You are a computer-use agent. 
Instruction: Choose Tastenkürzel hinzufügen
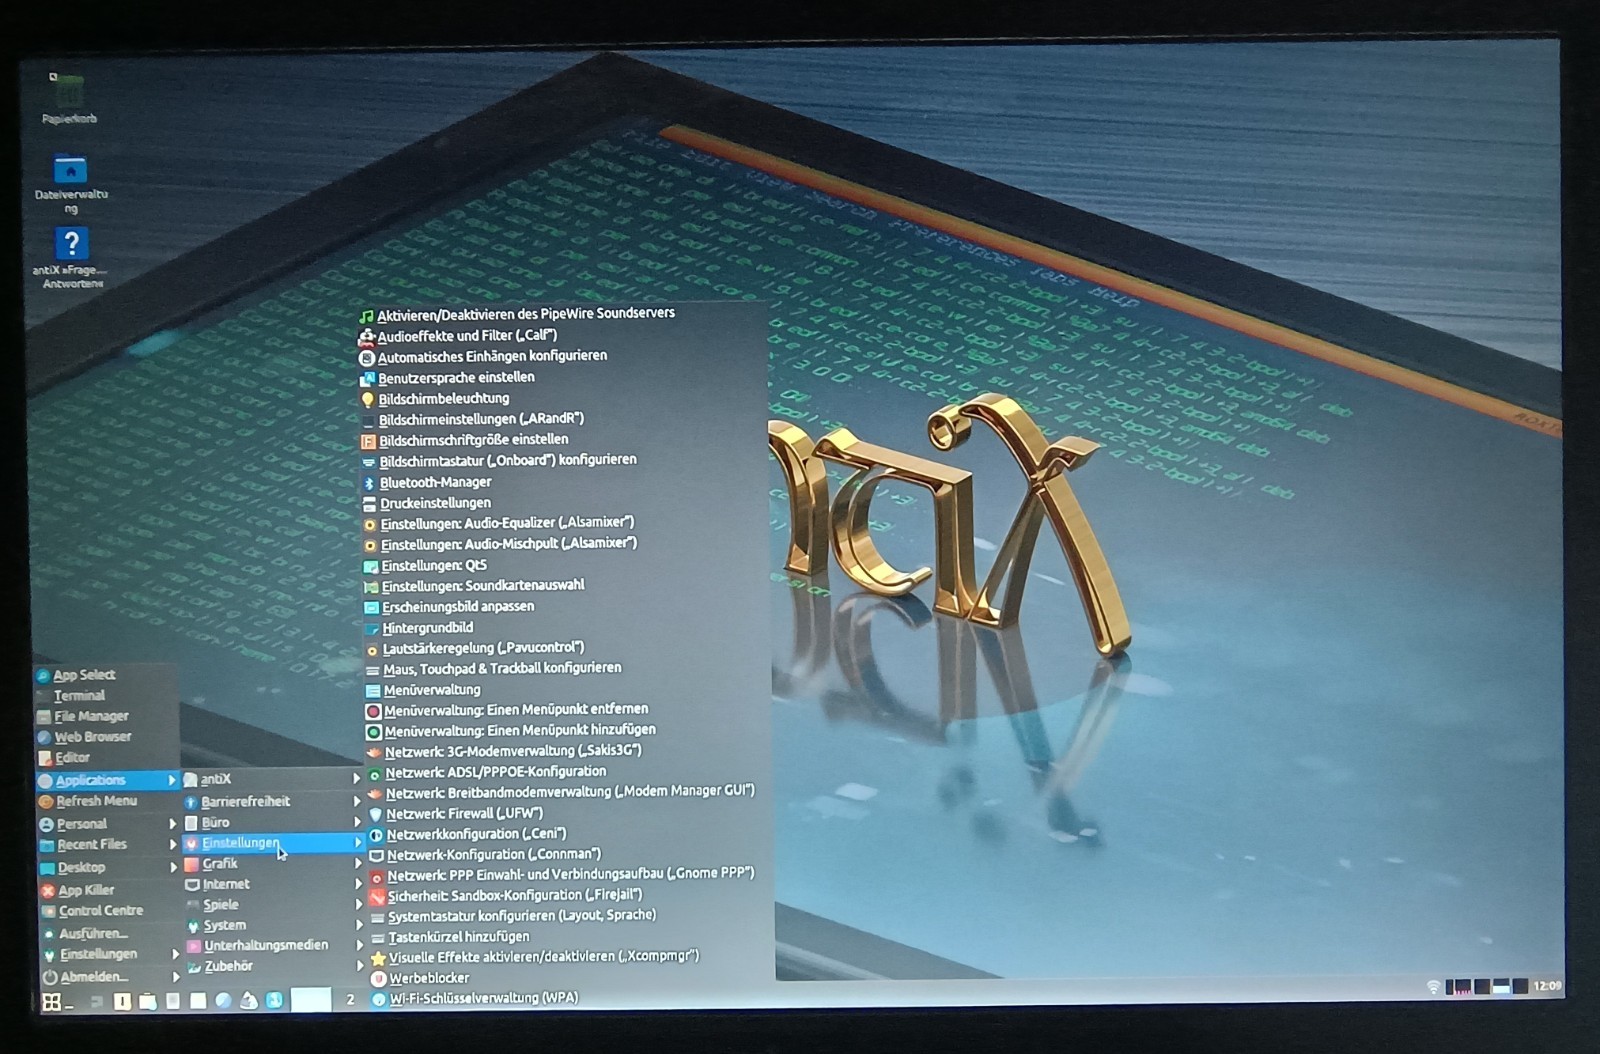click(459, 937)
